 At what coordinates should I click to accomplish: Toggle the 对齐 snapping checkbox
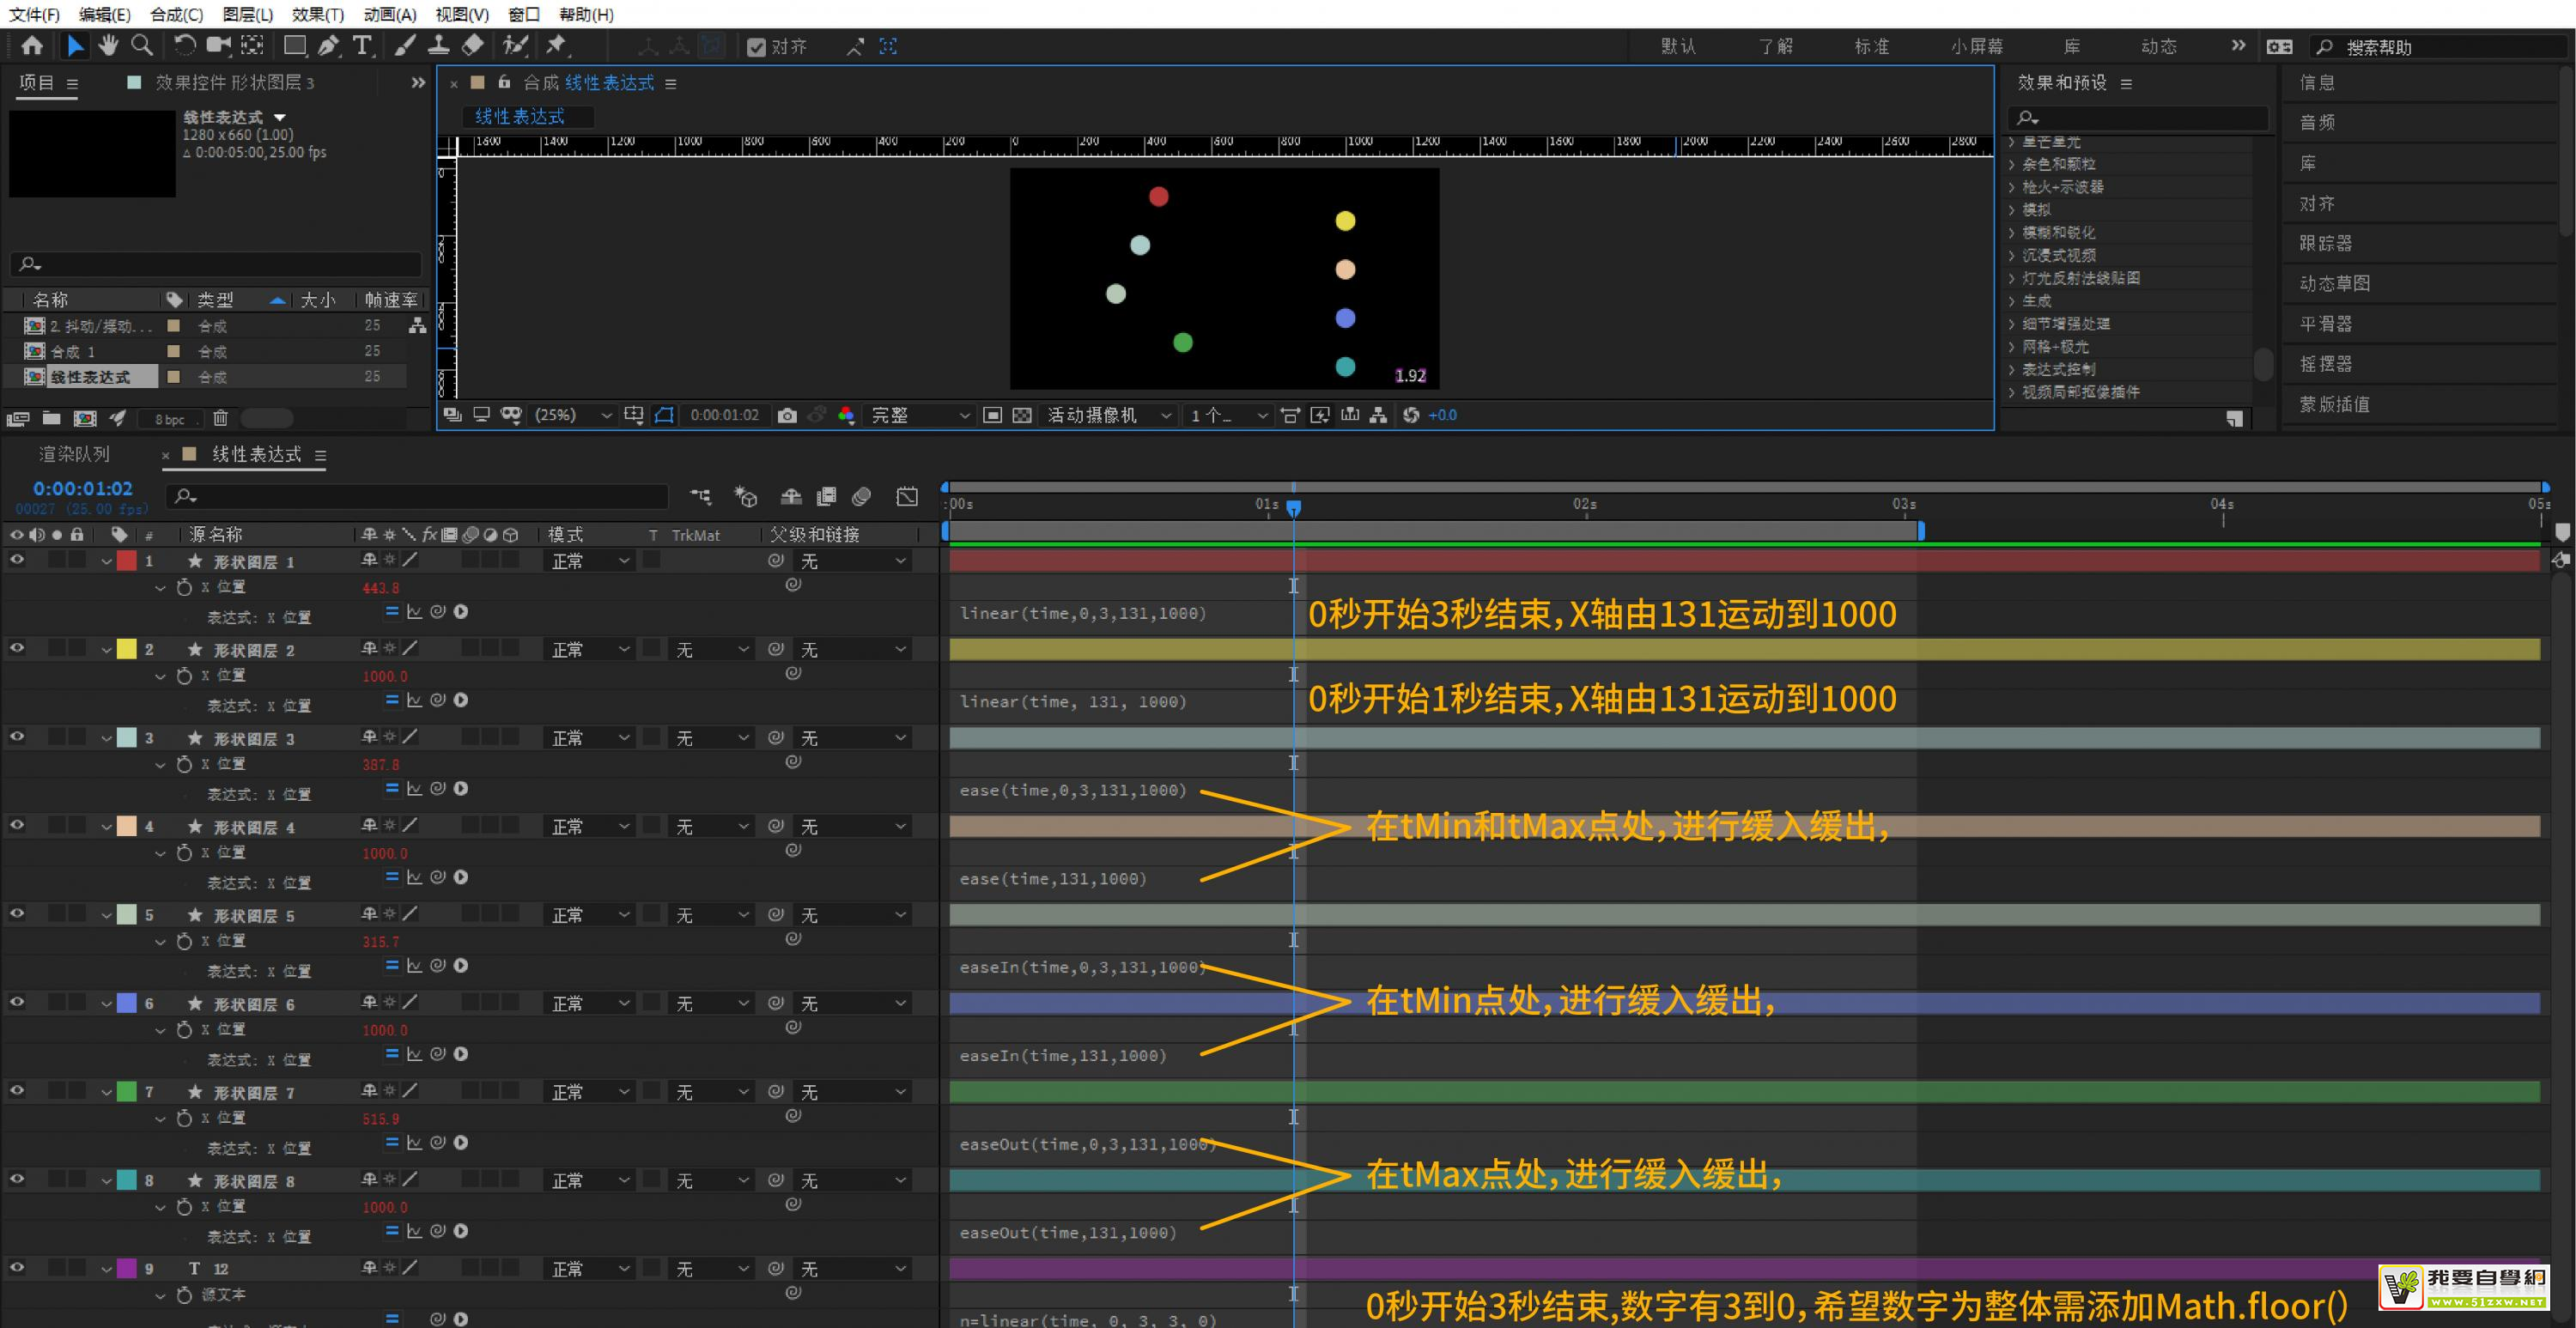[756, 47]
